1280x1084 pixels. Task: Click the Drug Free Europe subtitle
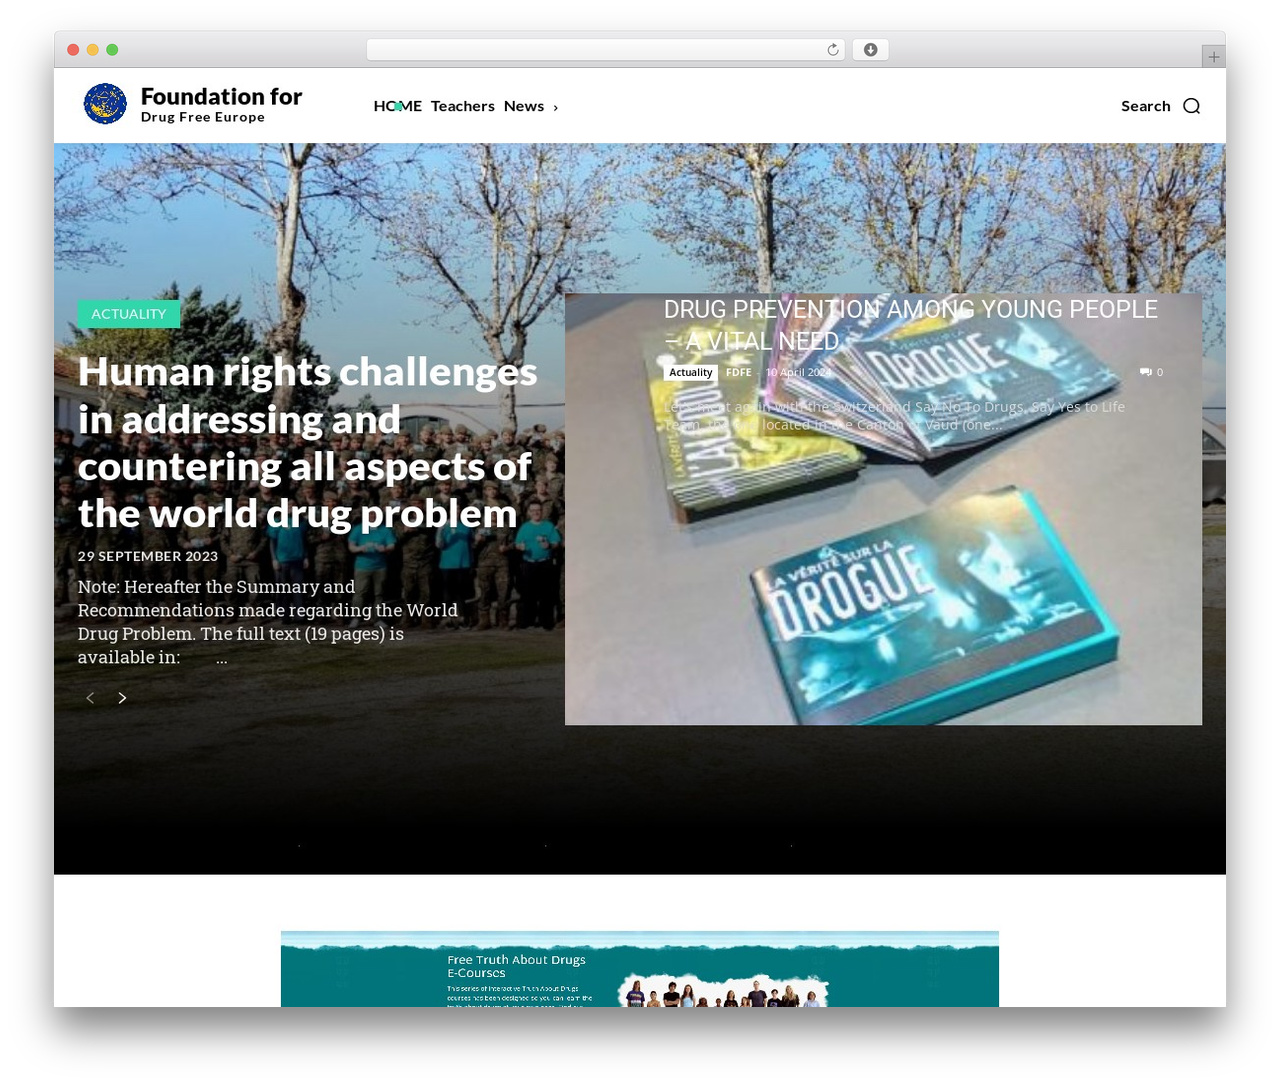pos(203,117)
